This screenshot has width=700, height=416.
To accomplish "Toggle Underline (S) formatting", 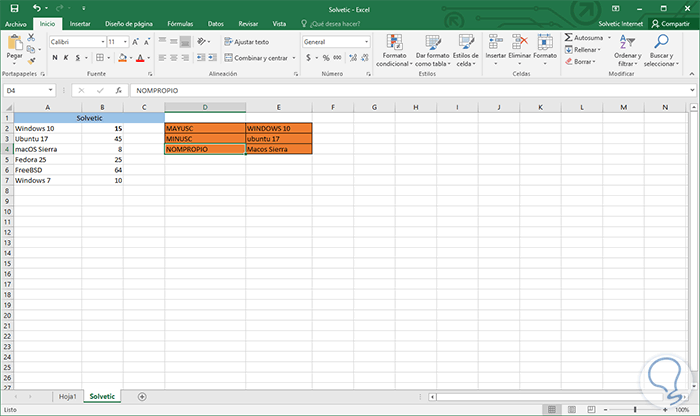I will point(78,58).
